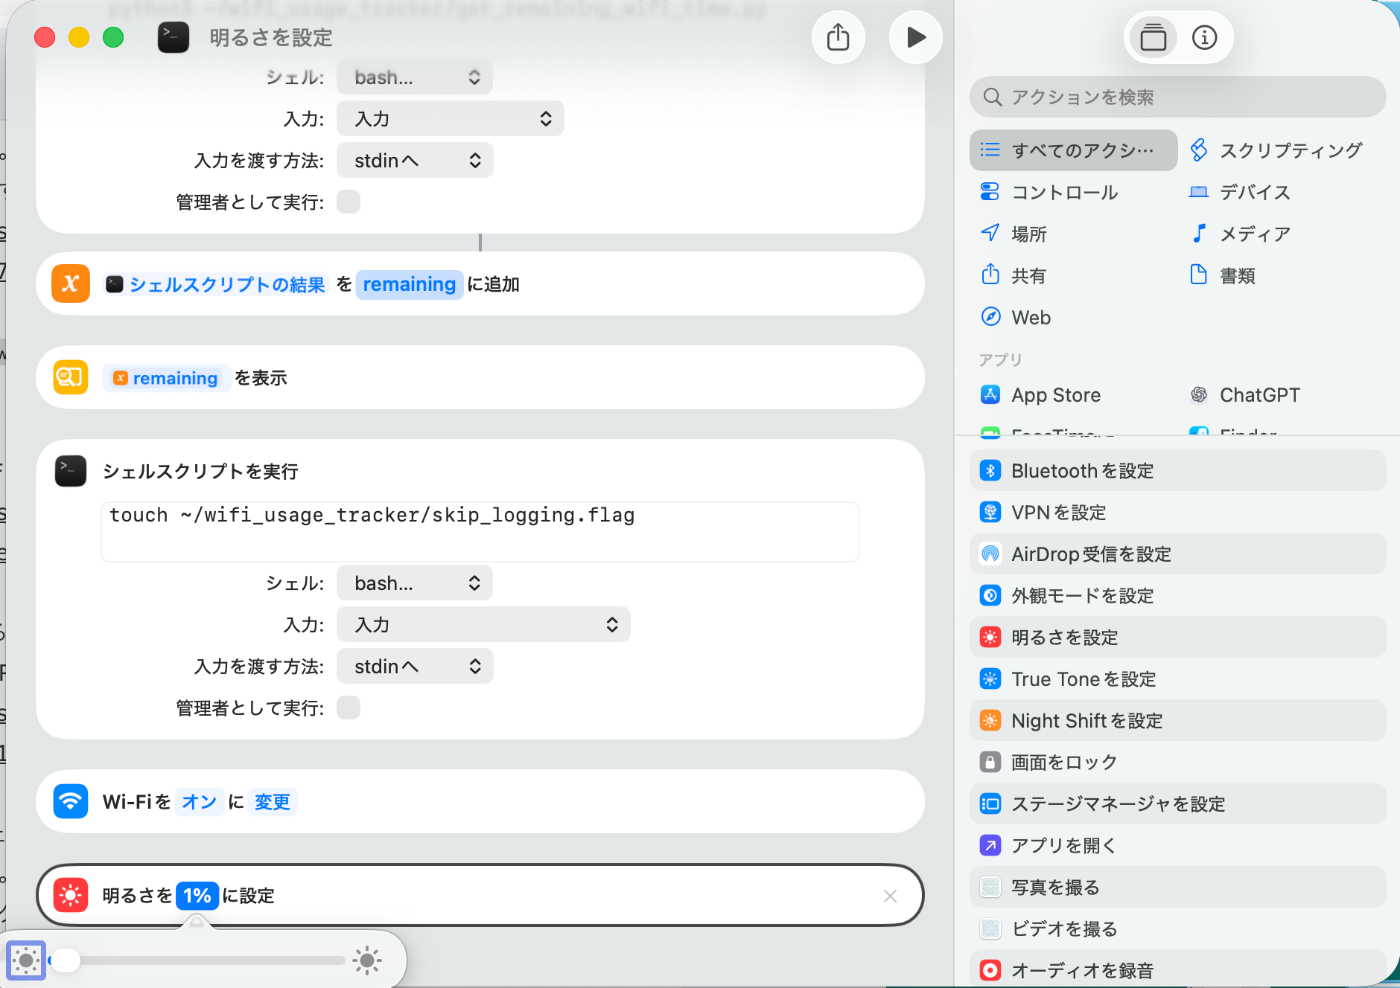Click the high-brightness icon at slider end
Screen dimensions: 1400x988
[x=367, y=961]
